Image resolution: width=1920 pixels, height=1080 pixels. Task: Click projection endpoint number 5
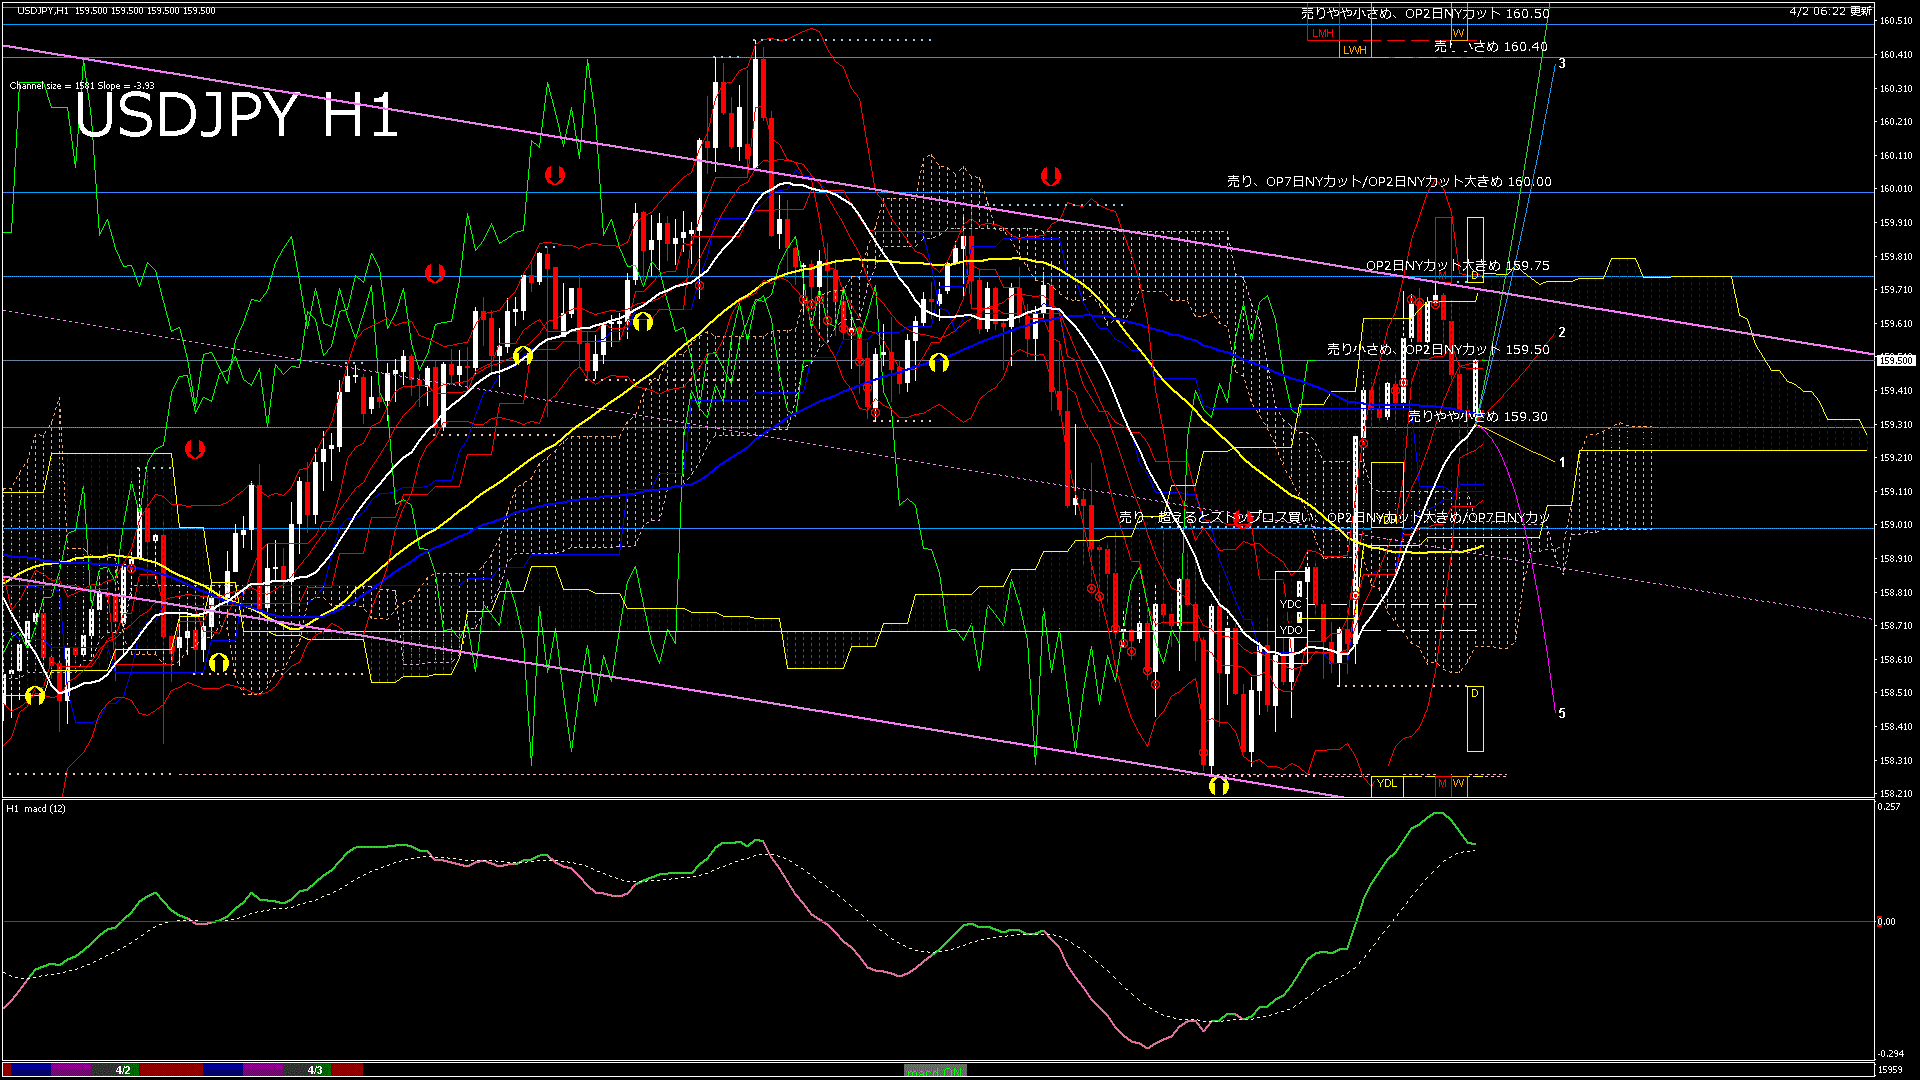click(x=1562, y=713)
